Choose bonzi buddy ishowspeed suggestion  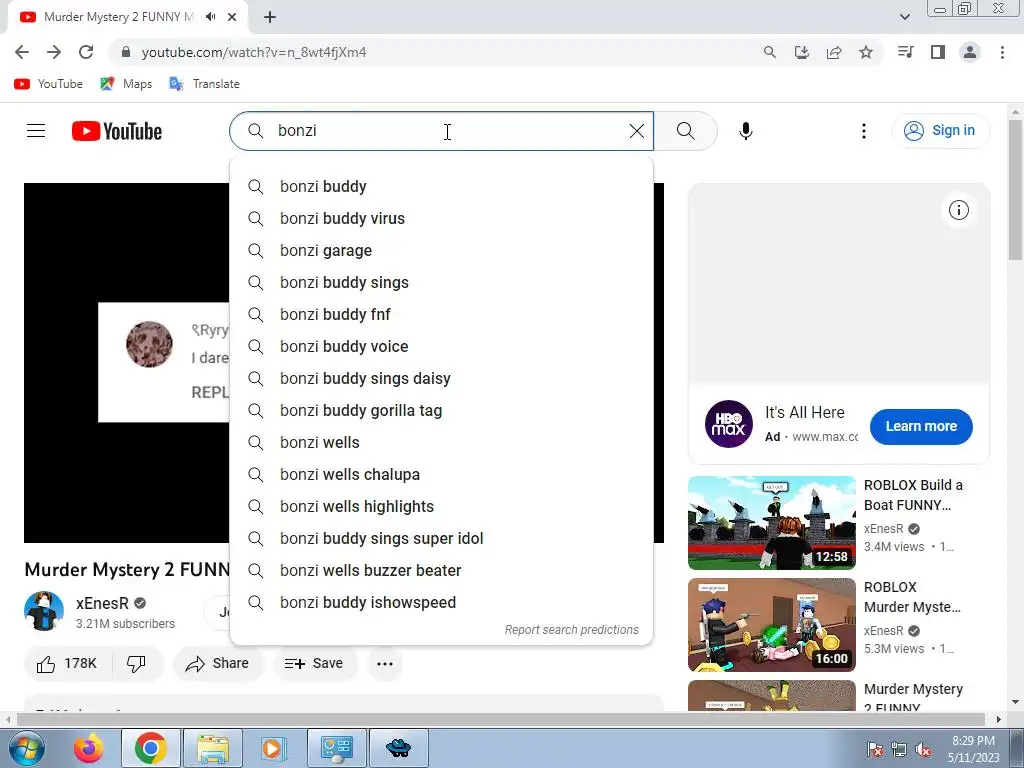point(441,603)
